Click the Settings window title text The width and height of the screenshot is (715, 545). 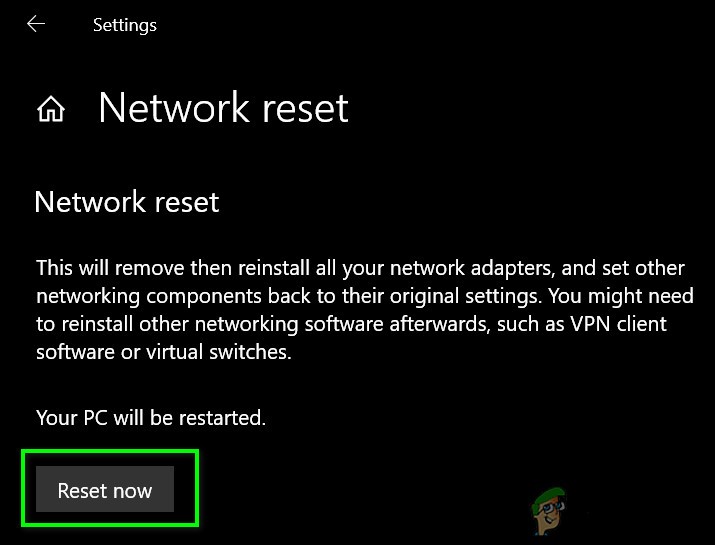point(125,25)
